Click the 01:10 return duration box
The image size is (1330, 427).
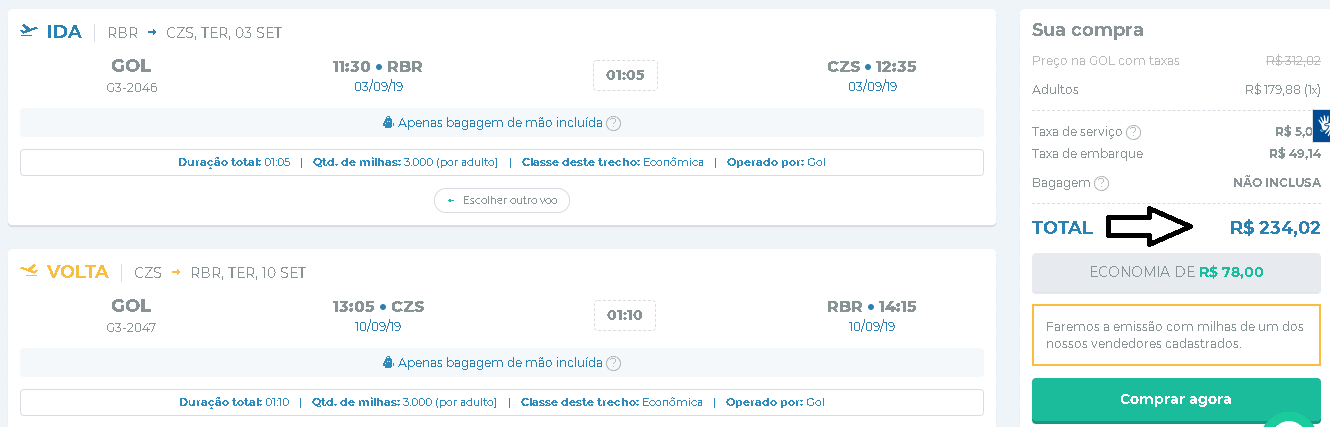[625, 316]
